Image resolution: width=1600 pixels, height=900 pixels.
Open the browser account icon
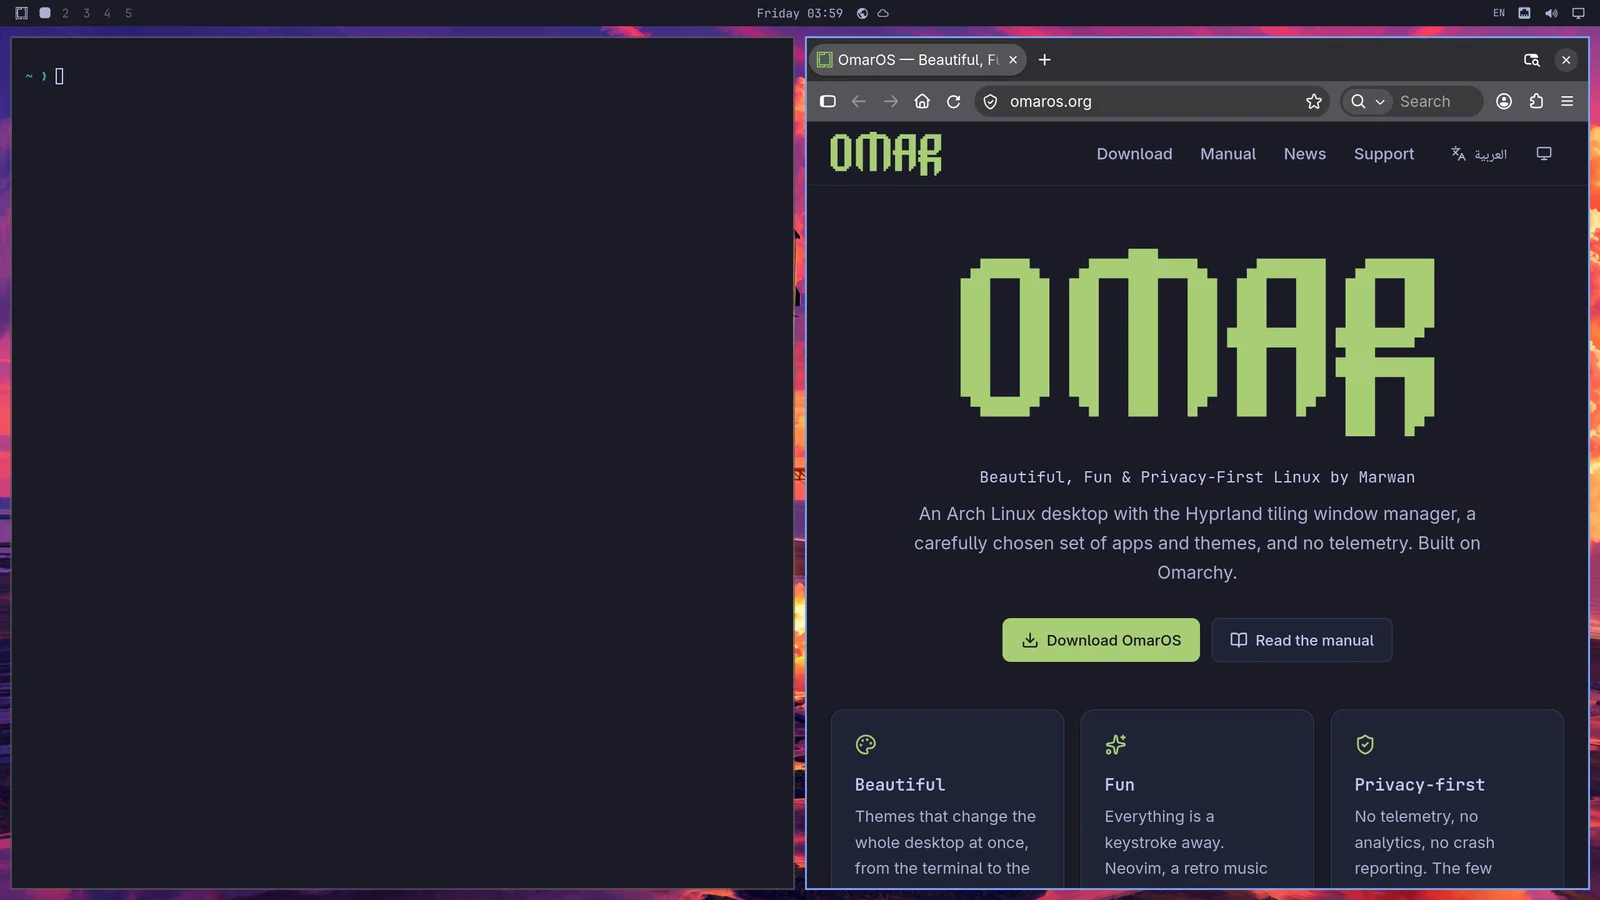click(1504, 101)
